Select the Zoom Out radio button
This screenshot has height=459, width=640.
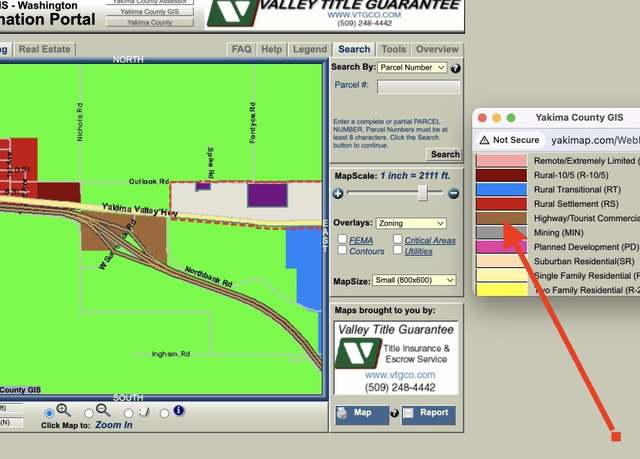point(89,413)
